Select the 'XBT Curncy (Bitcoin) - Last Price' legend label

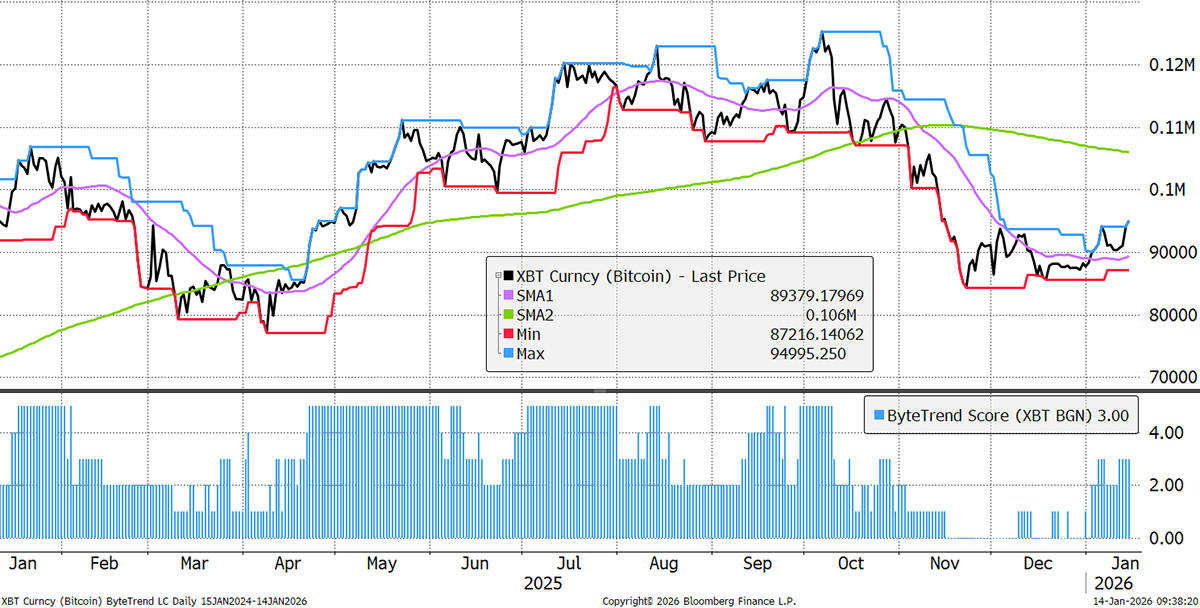click(x=641, y=277)
